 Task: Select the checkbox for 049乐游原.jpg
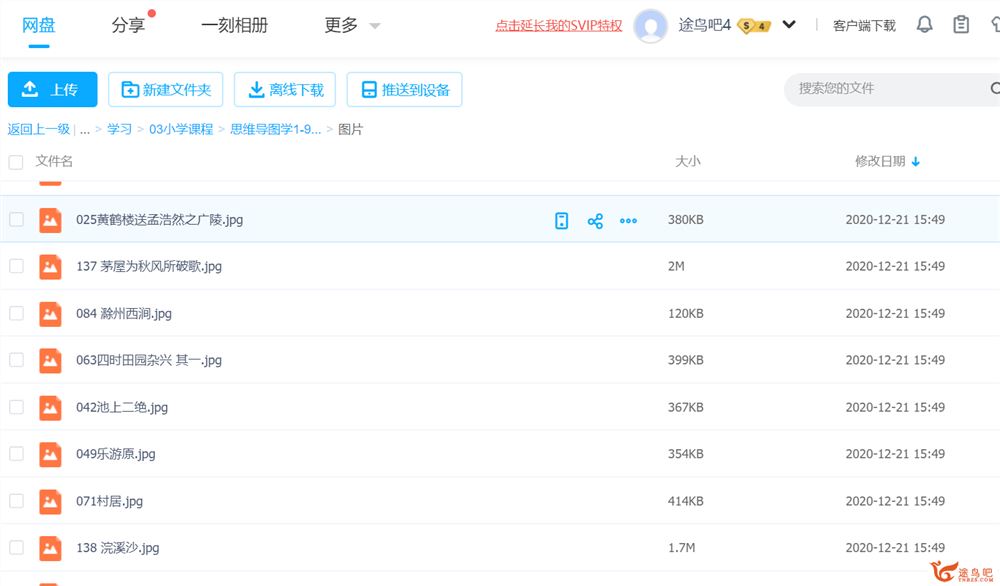click(16, 454)
